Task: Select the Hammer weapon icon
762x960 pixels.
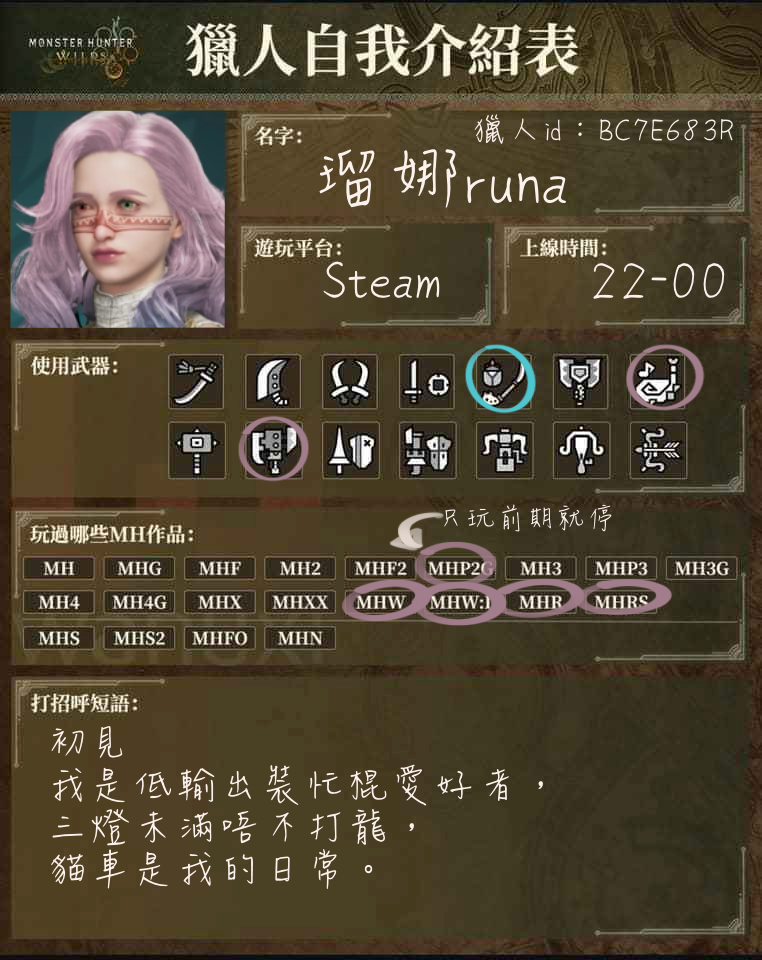Action: (196, 450)
